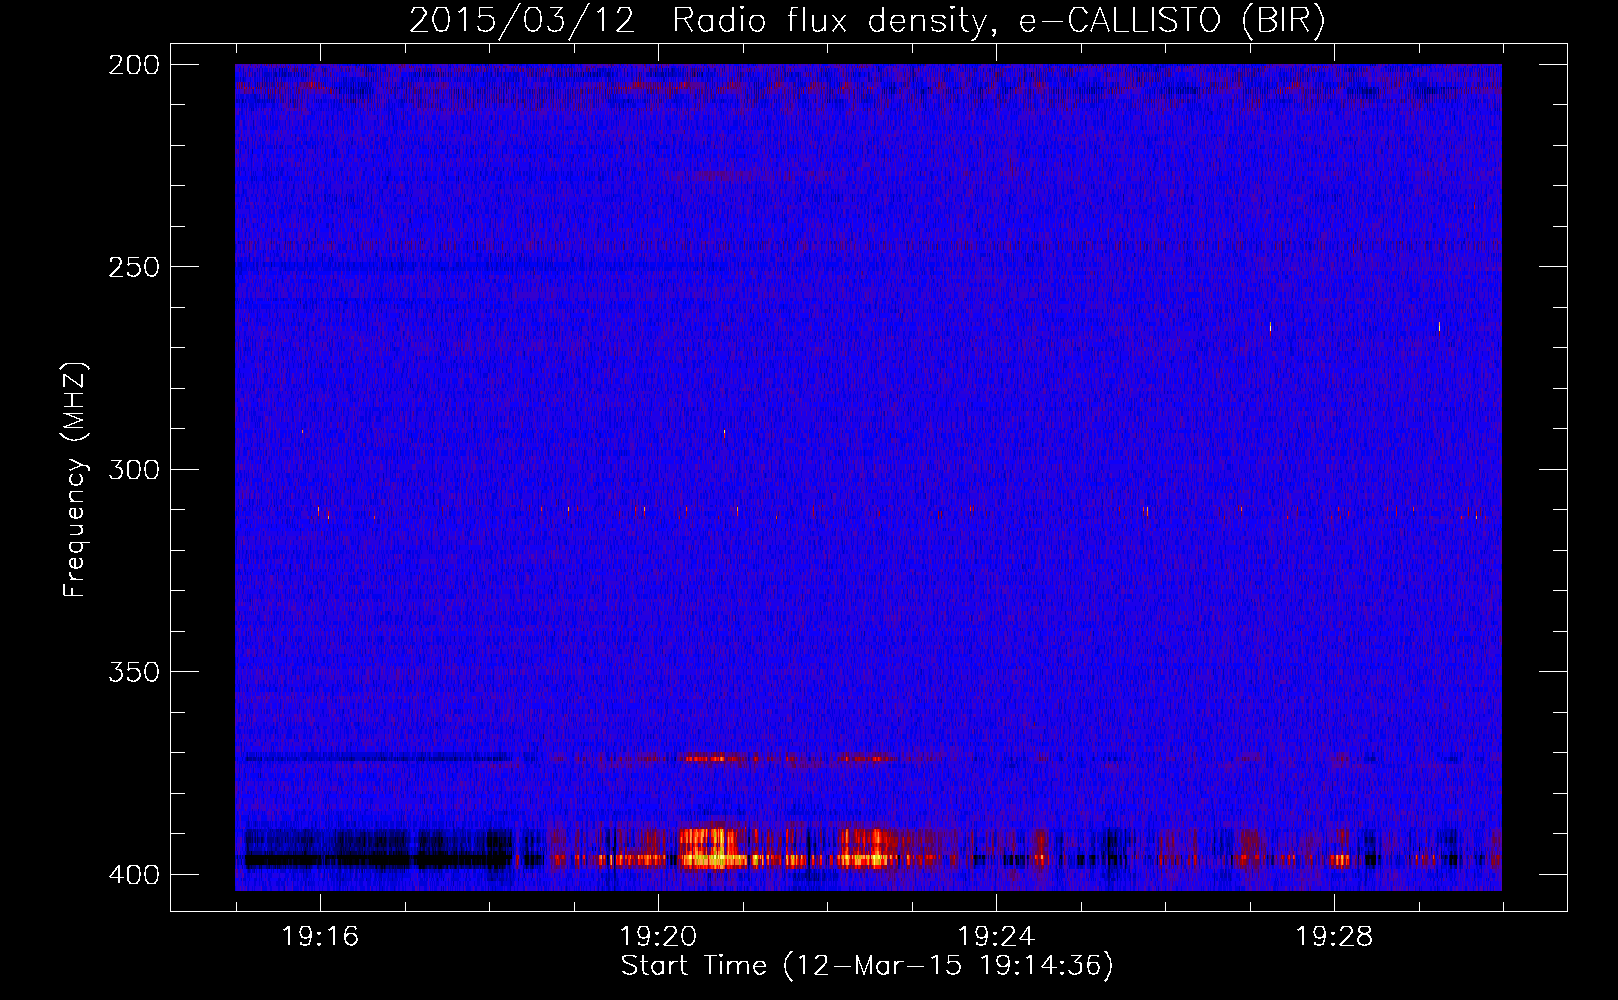Click the 300 frequency tick label
This screenshot has height=1000, width=1618.
click(134, 469)
